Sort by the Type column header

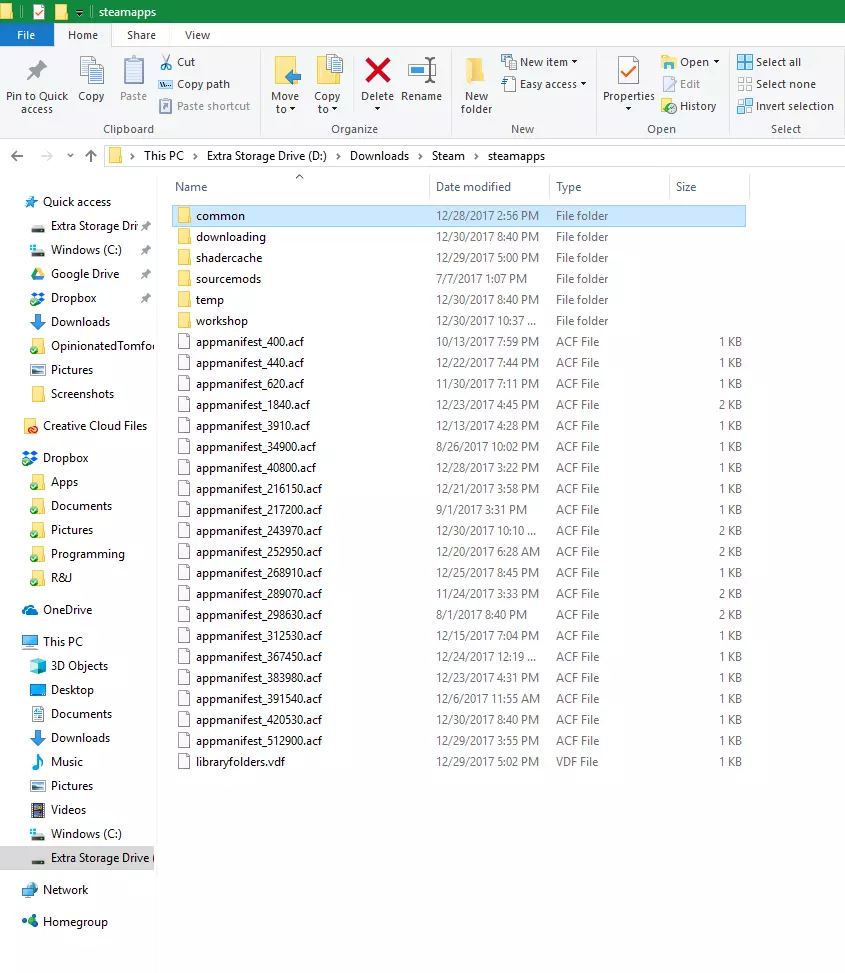coord(569,187)
